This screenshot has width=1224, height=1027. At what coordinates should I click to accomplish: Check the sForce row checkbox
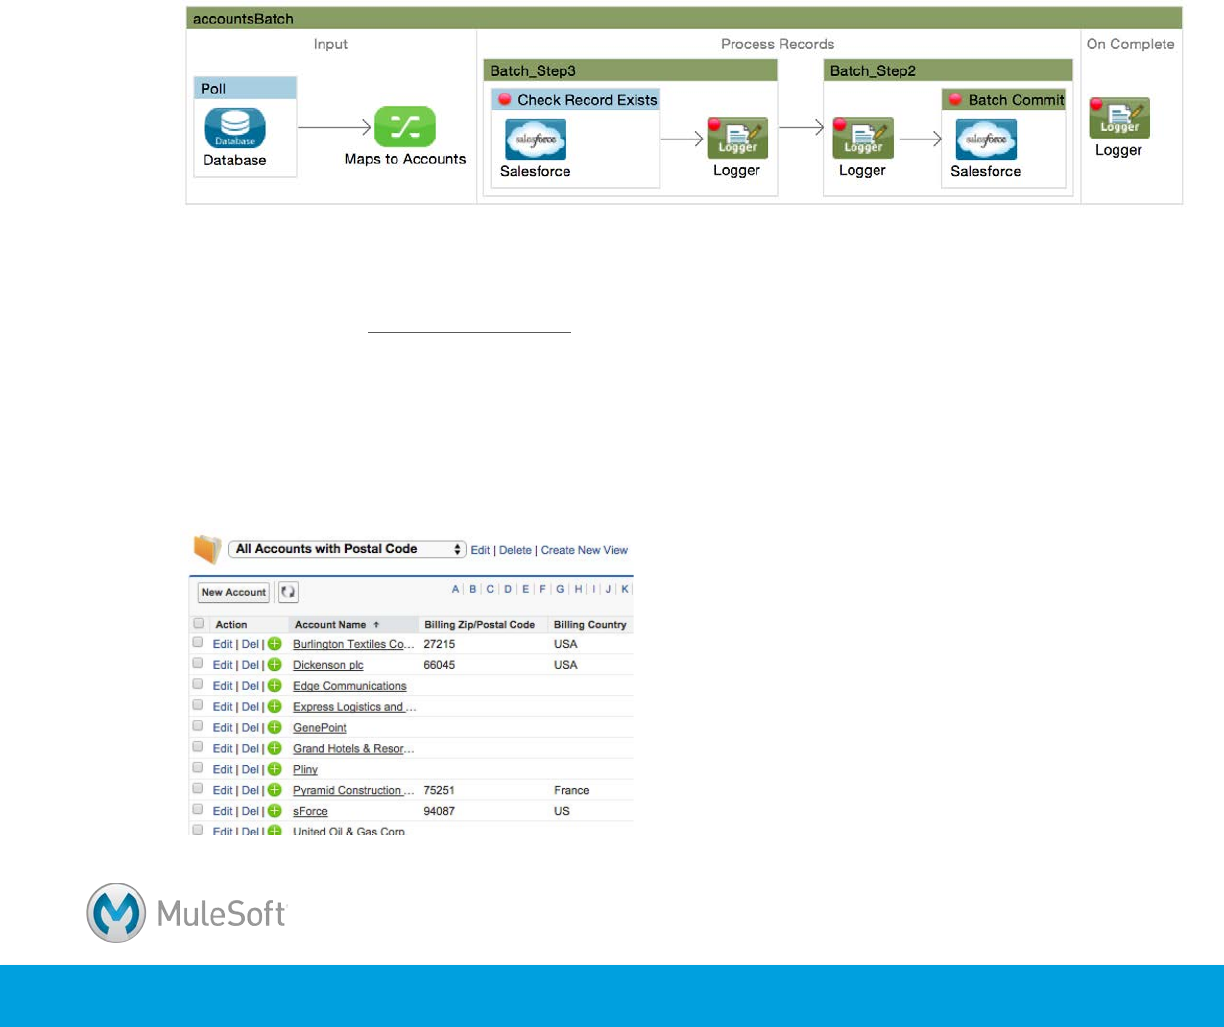pos(198,810)
